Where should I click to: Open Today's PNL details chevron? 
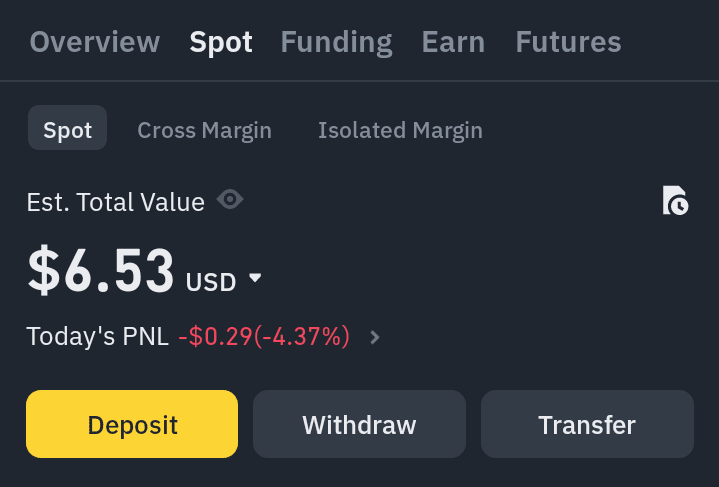point(375,338)
